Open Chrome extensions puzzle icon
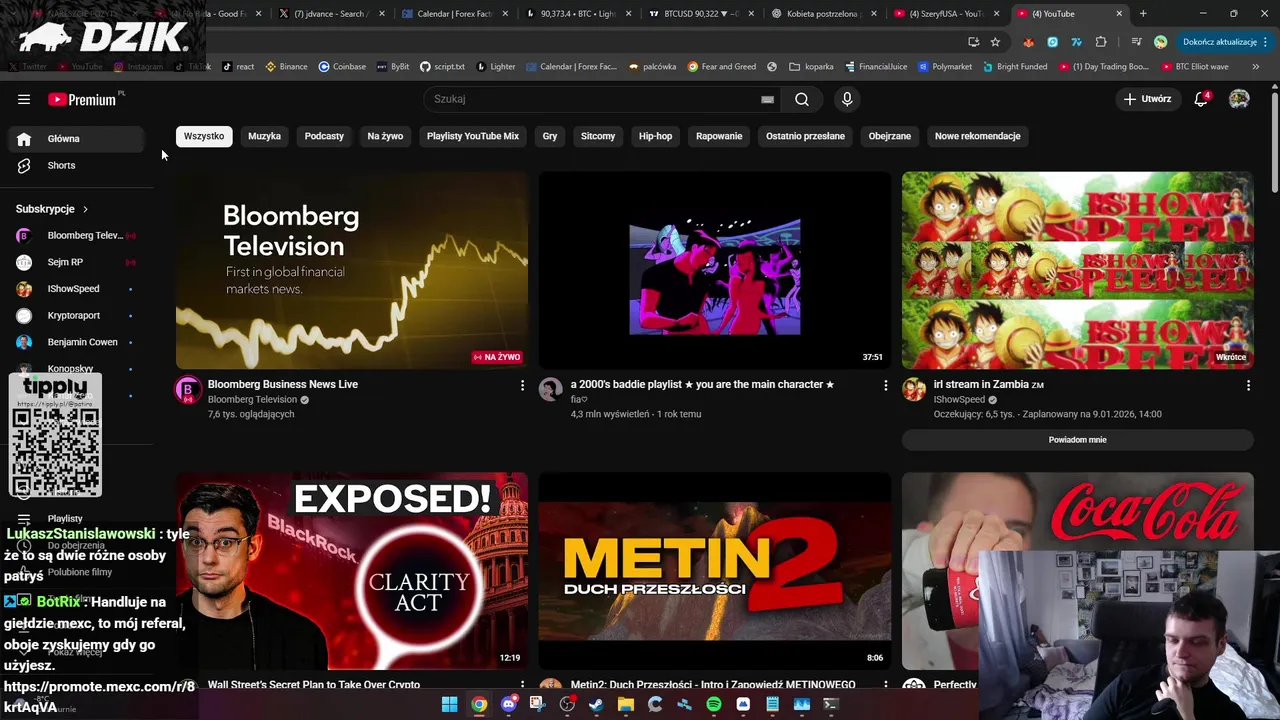Screen dimensions: 1280x720 (x=1101, y=42)
